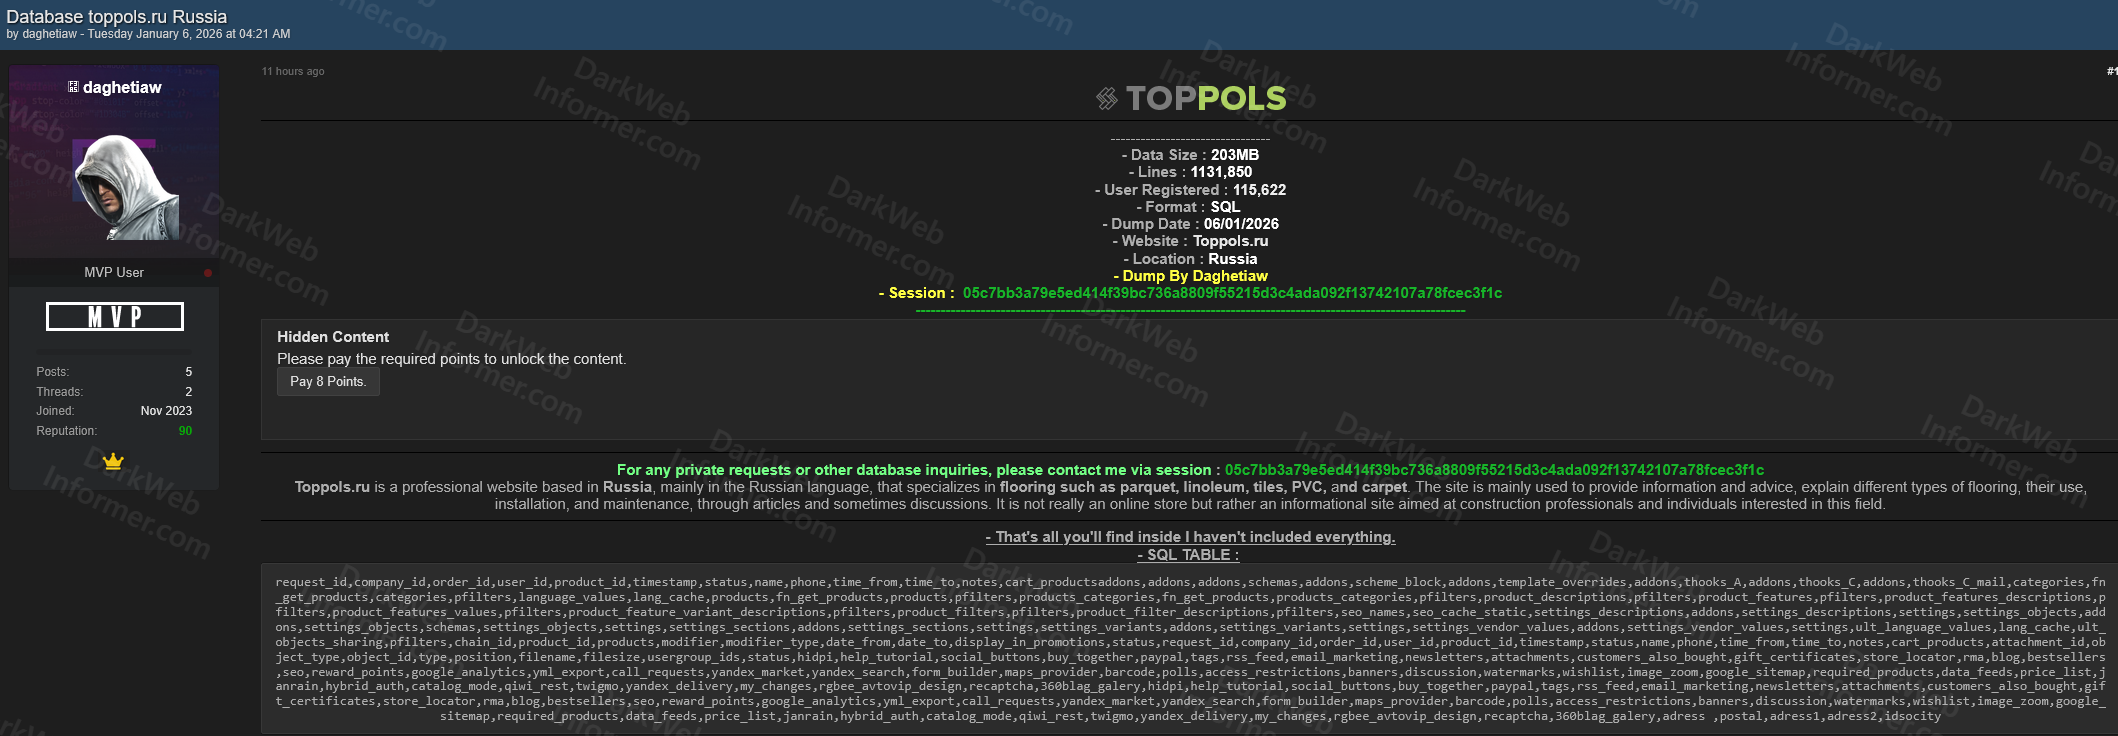The height and width of the screenshot is (736, 2118).
Task: Click author name in thread header byline
Action: [49, 34]
